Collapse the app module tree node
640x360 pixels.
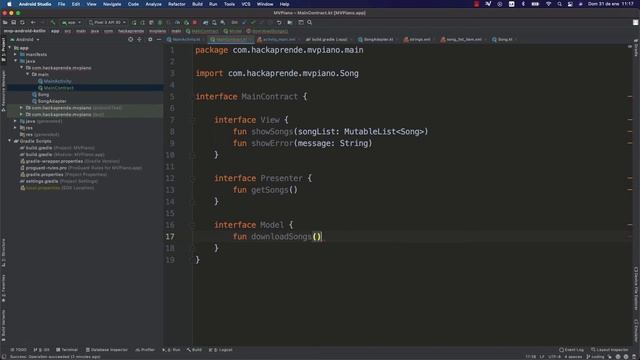click(10, 48)
